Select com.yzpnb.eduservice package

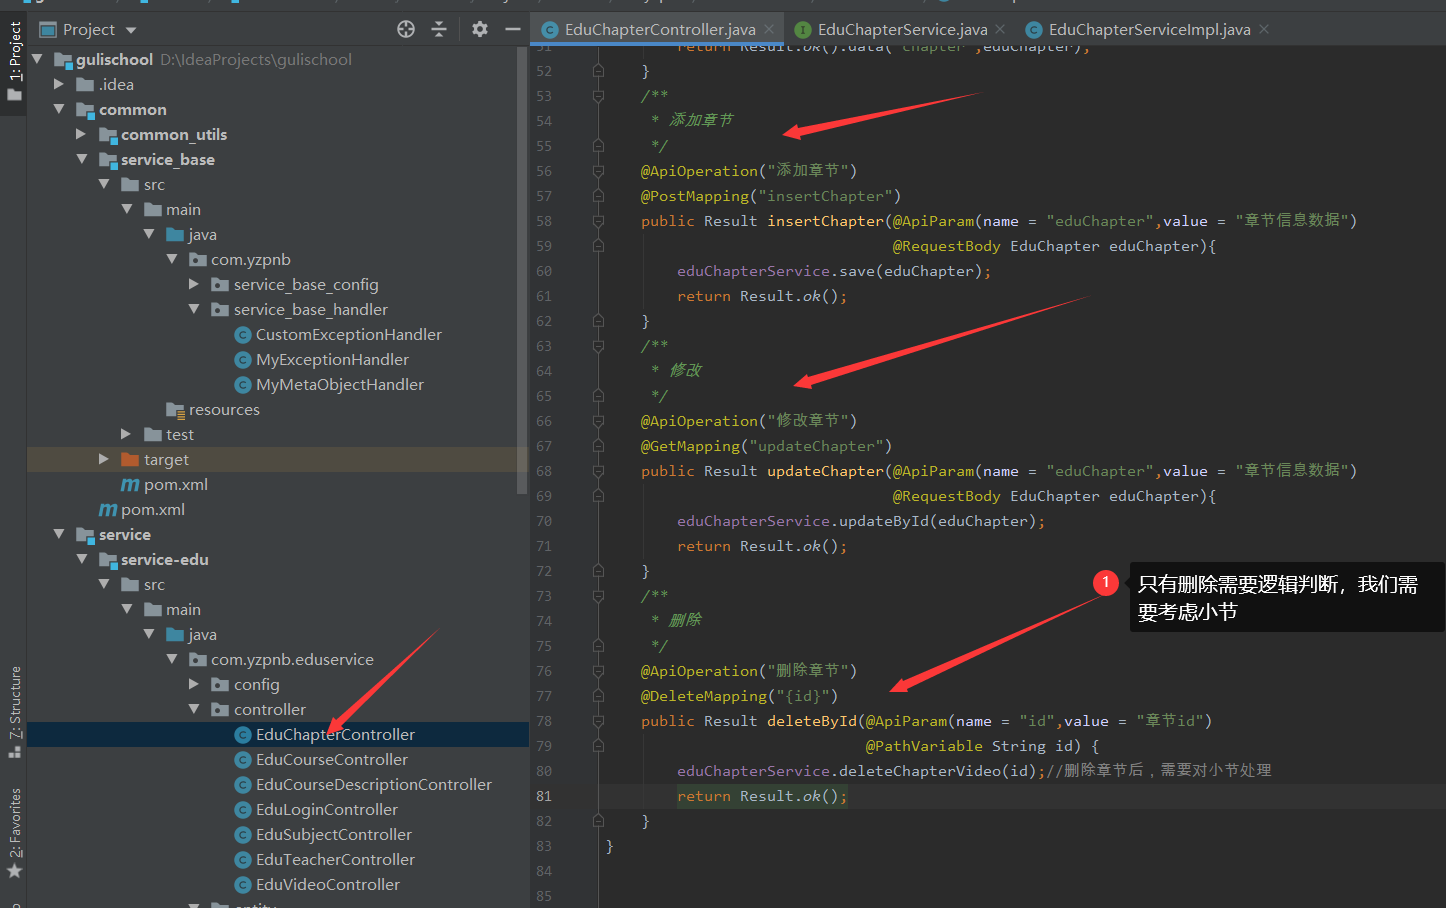pos(292,659)
